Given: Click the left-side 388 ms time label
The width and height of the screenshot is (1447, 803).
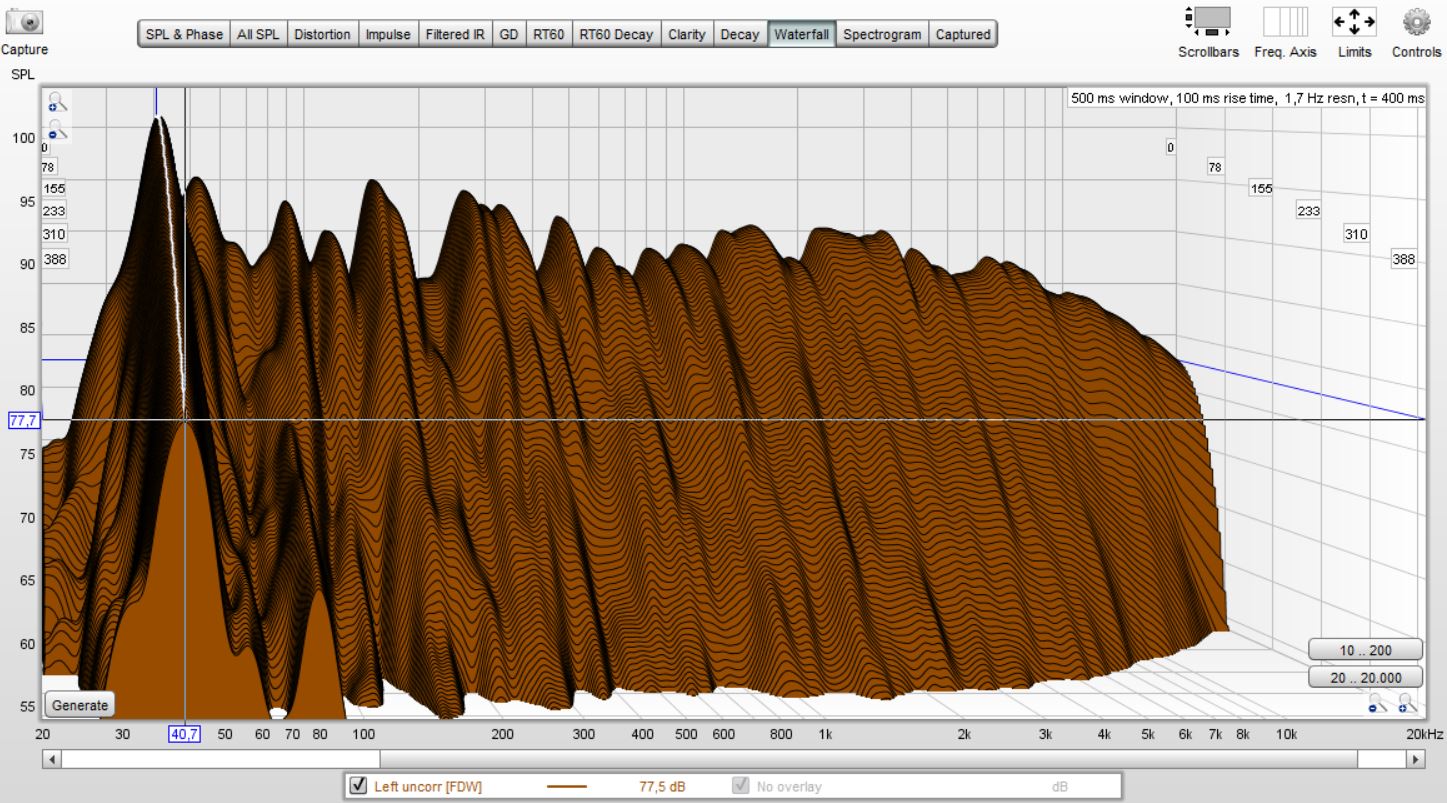Looking at the screenshot, I should (54, 259).
